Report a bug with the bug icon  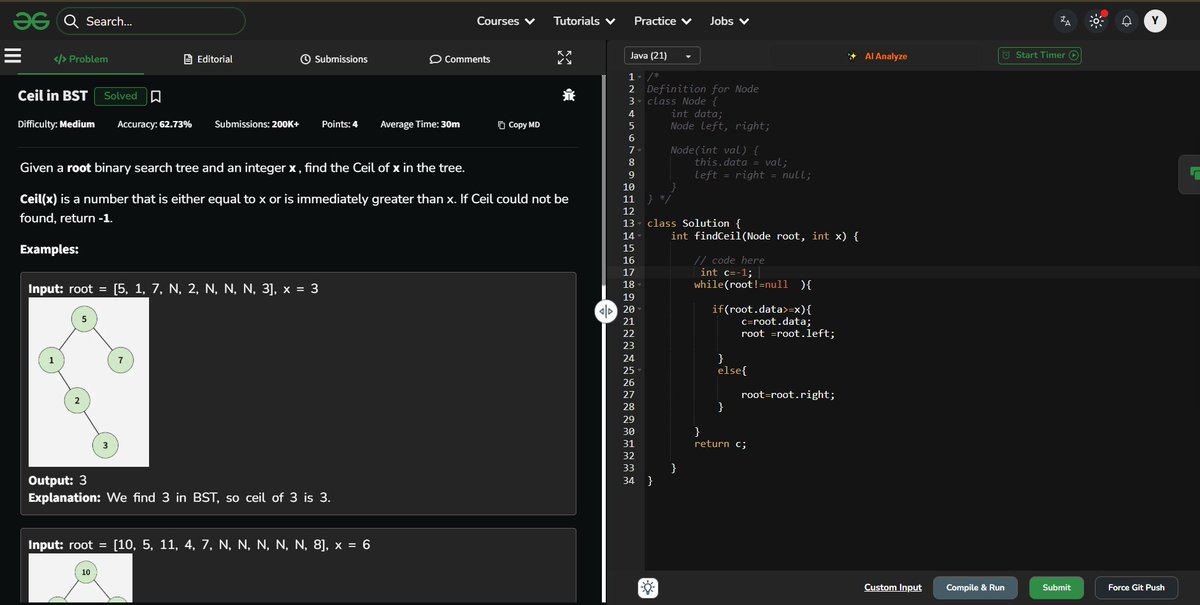coord(569,95)
